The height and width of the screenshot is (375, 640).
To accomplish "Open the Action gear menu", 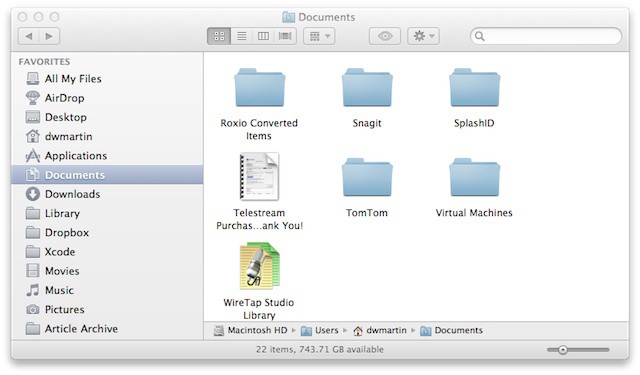I will [423, 36].
